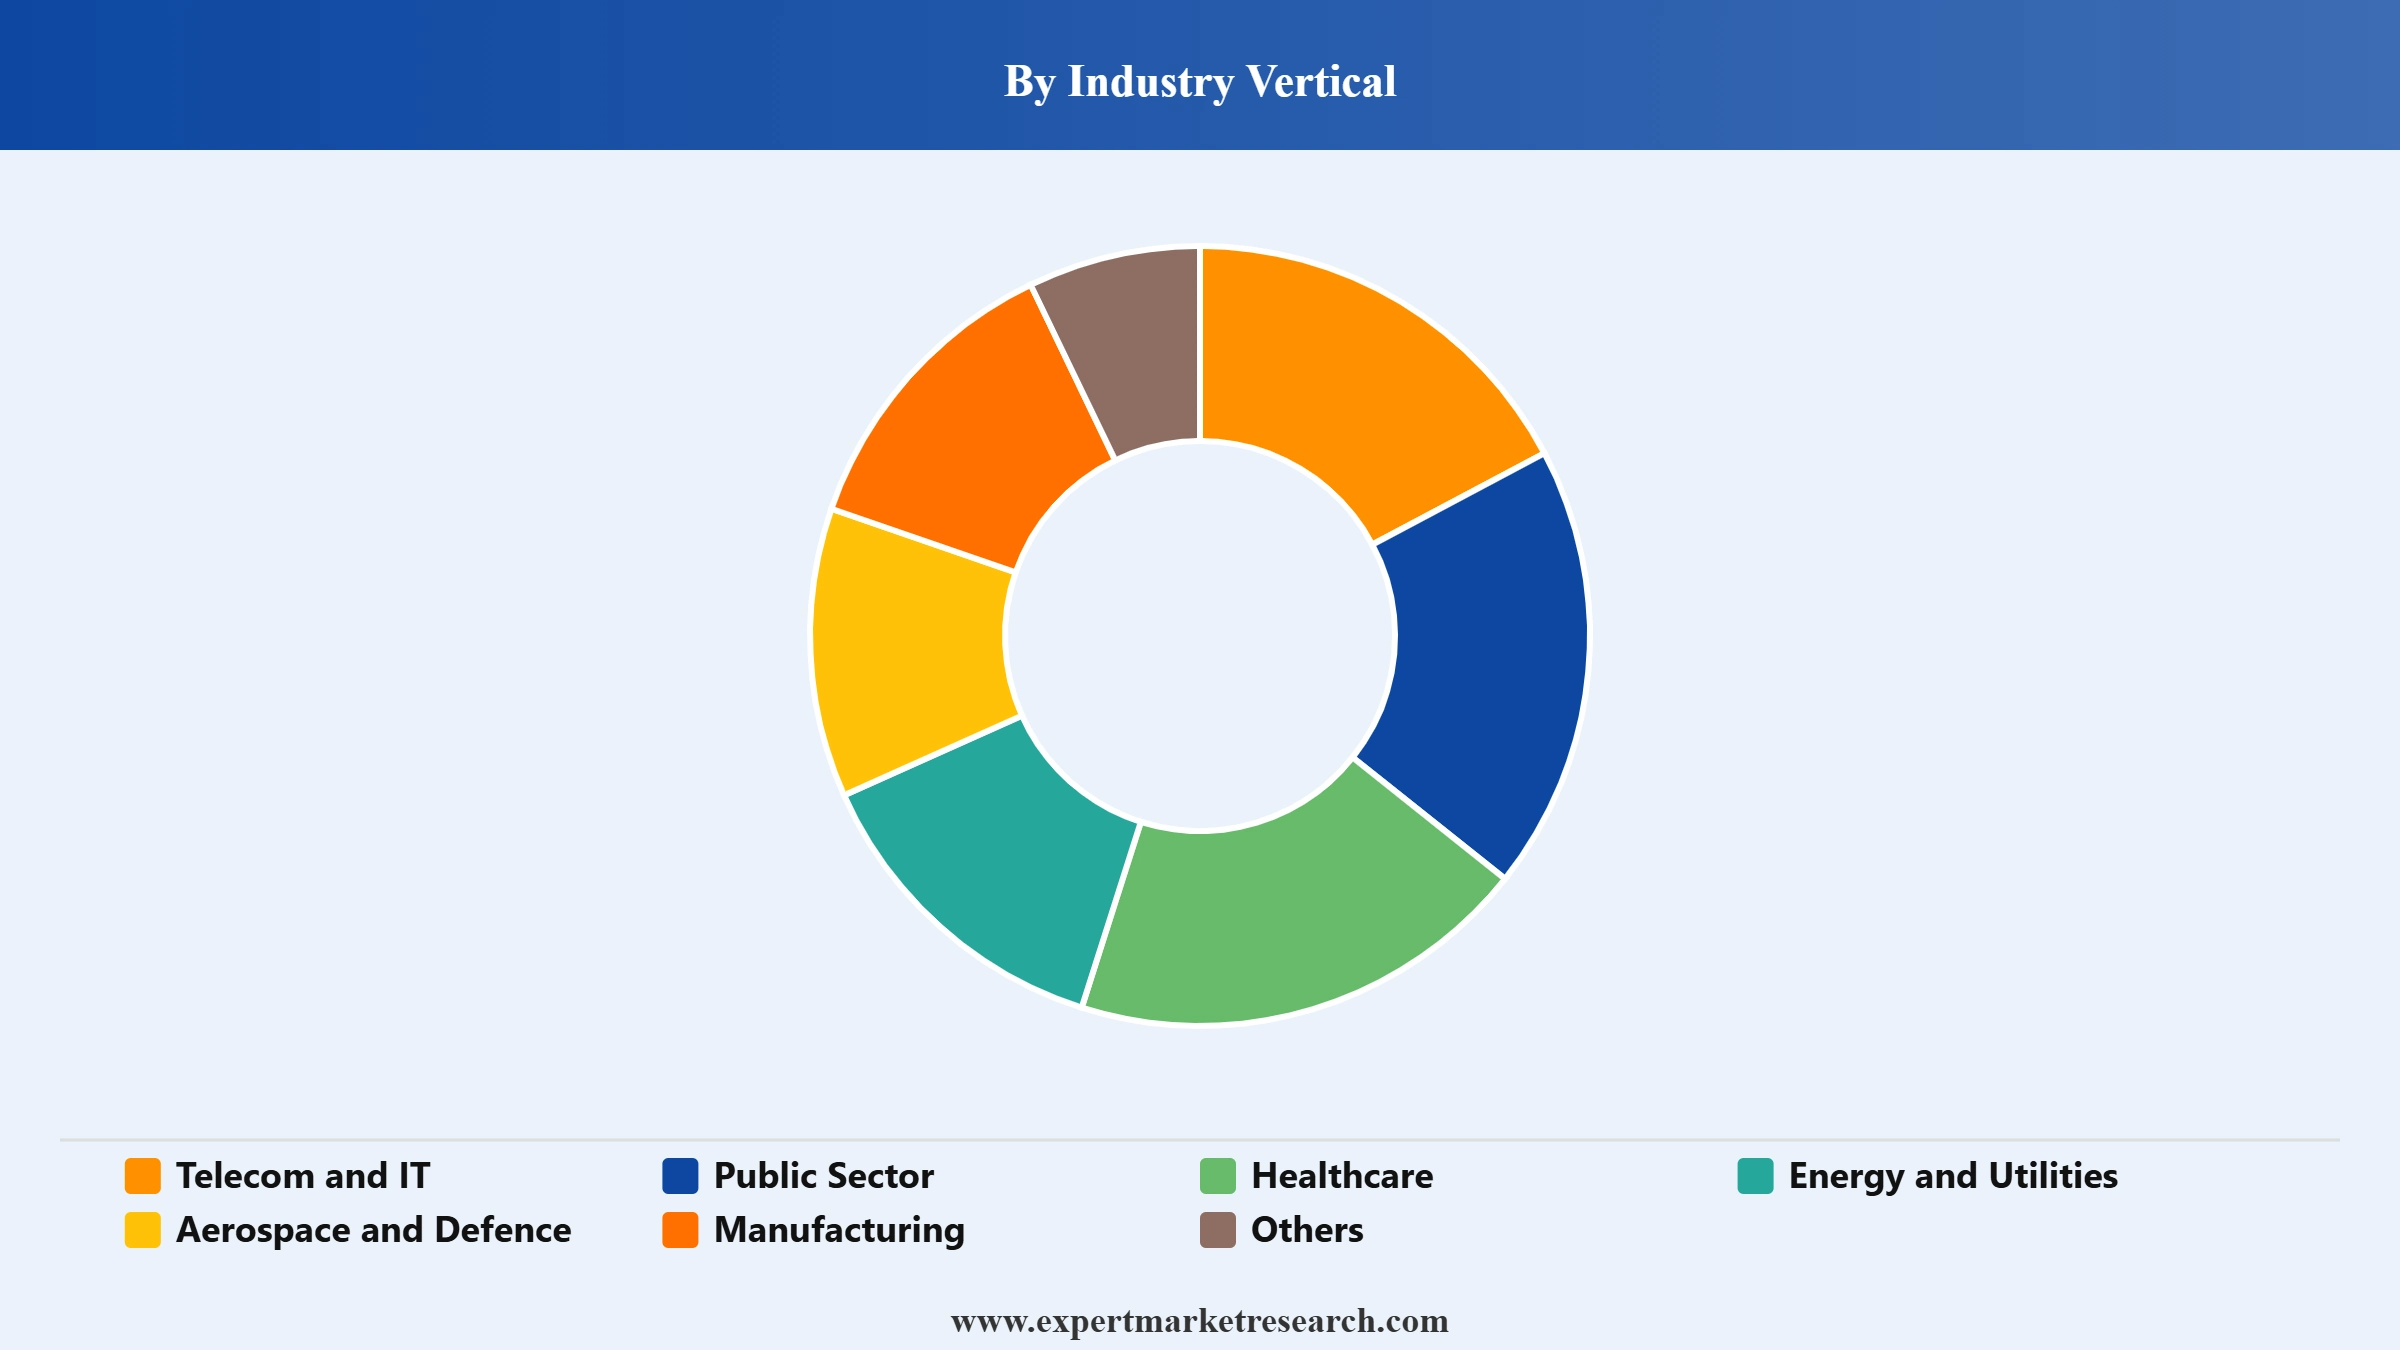Image resolution: width=2400 pixels, height=1350 pixels.
Task: Select the 'Manufacturing' legend label
Action: (x=840, y=1231)
